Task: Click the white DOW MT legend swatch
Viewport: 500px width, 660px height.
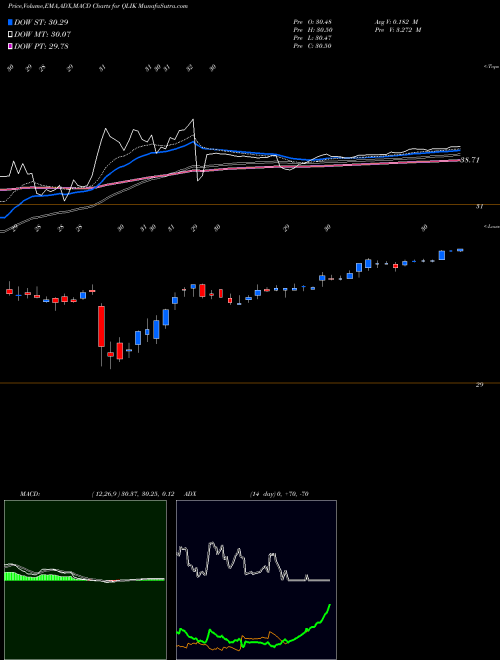Action: coord(11,34)
